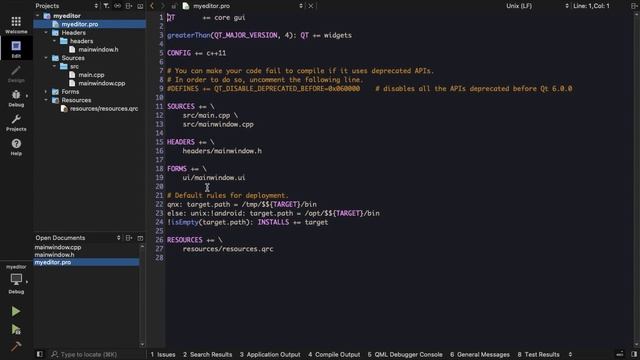Collapse the Sources folder

coord(46,58)
